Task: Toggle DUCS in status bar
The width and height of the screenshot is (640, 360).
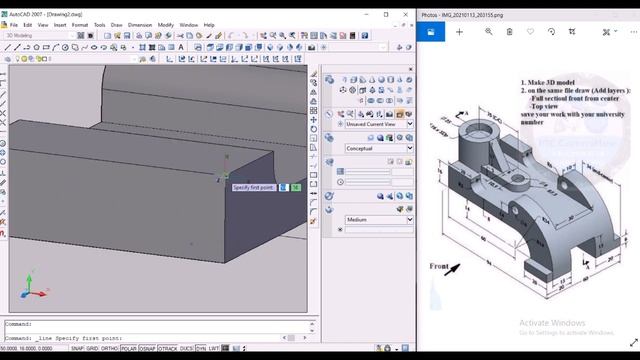Action: [186, 349]
